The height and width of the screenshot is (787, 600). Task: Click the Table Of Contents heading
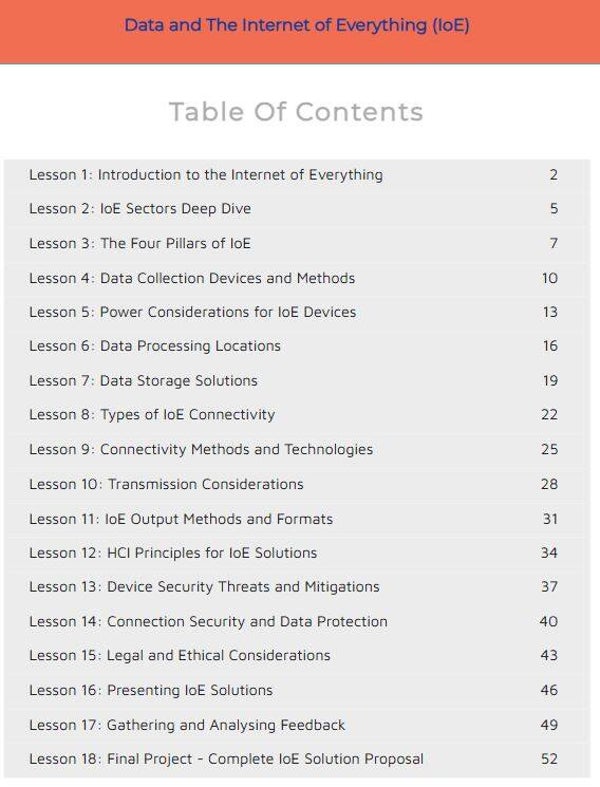(x=296, y=112)
